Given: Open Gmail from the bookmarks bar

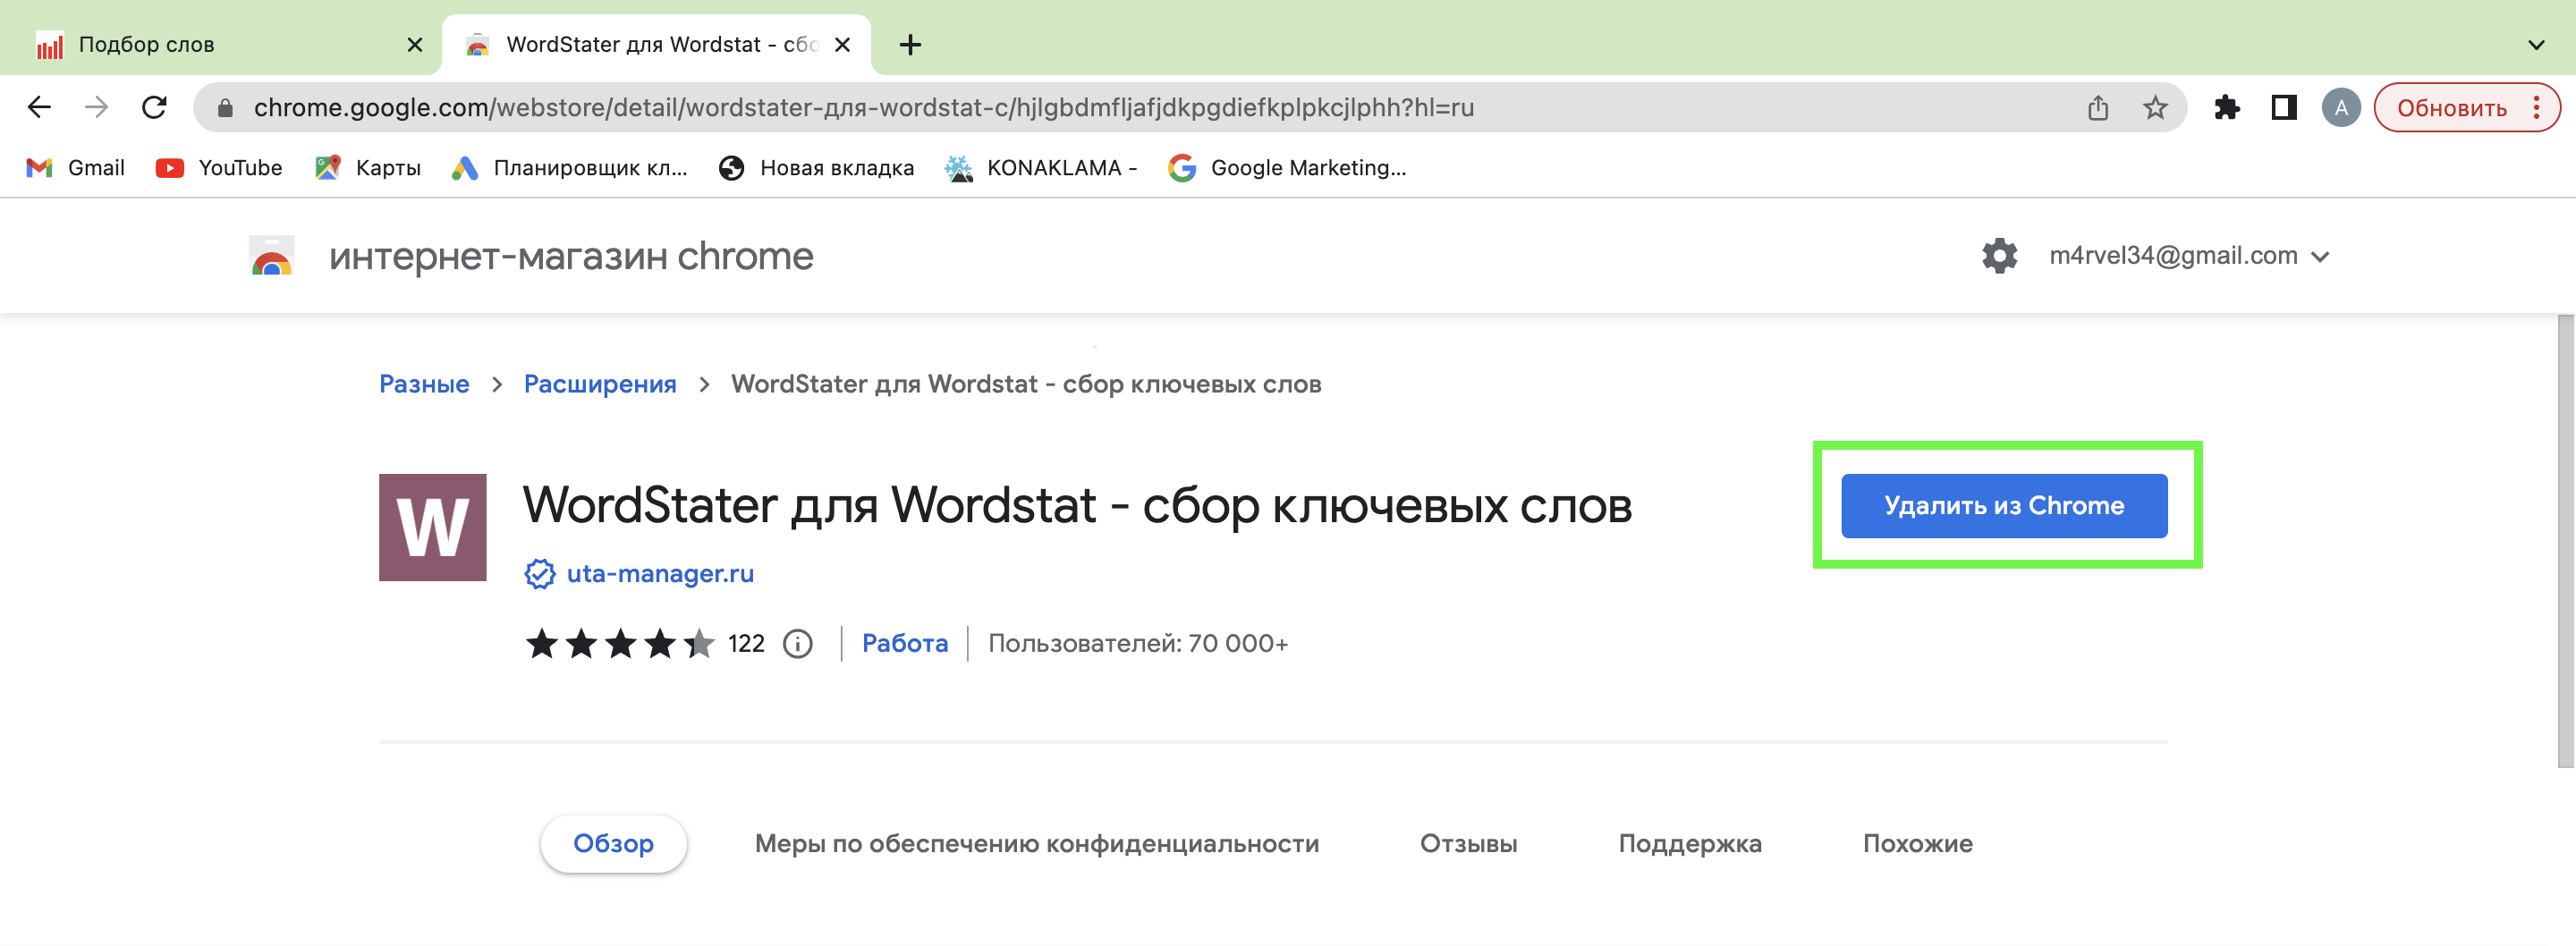Looking at the screenshot, I should 75,167.
